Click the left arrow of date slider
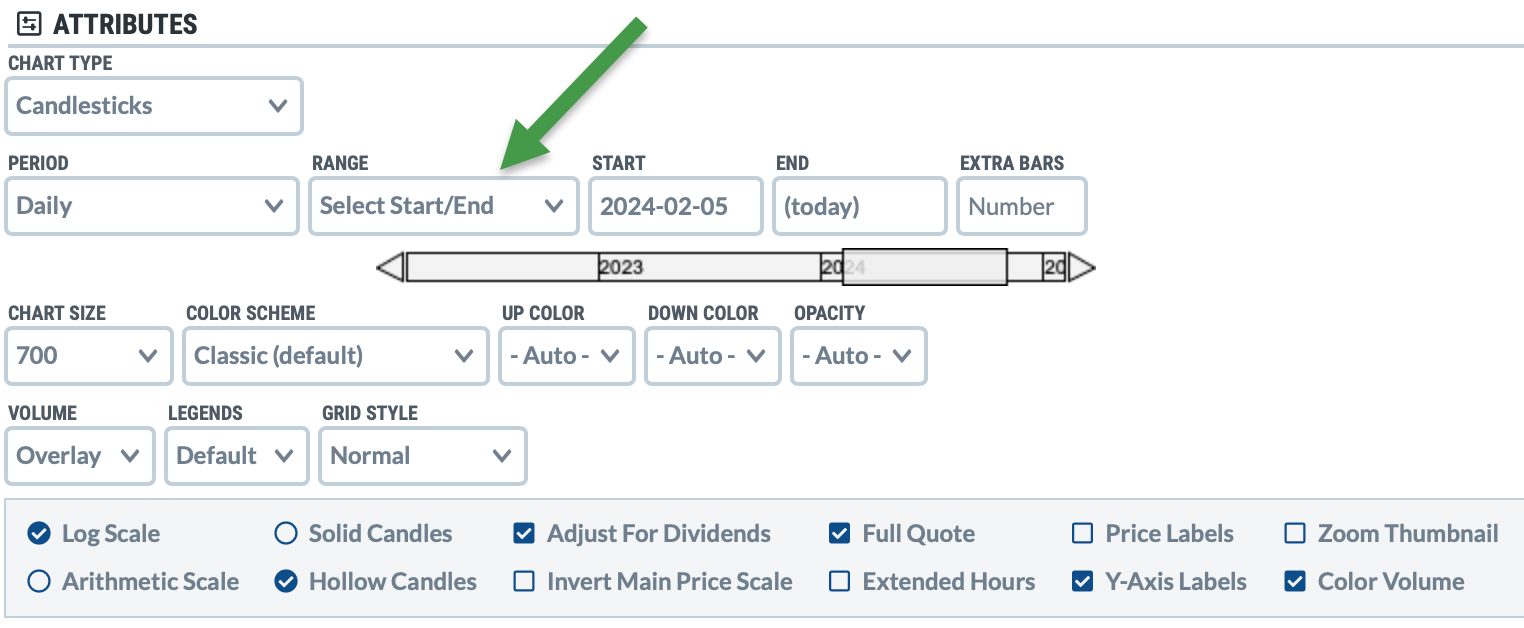This screenshot has width=1524, height=628. pos(391,267)
